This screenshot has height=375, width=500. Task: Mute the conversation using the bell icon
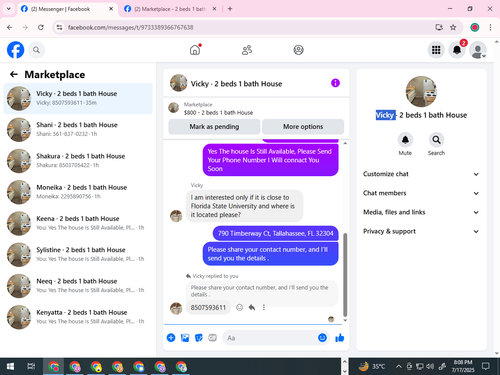pyautogui.click(x=405, y=140)
